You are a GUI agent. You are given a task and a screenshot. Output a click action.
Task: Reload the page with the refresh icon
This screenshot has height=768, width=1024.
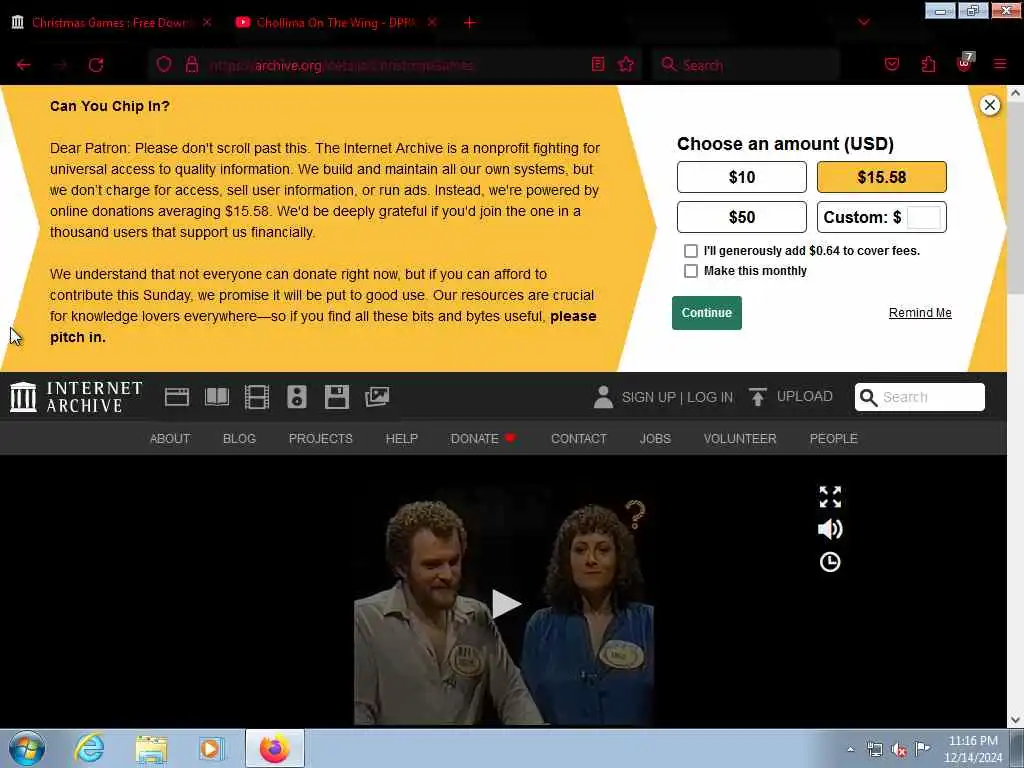pos(96,65)
